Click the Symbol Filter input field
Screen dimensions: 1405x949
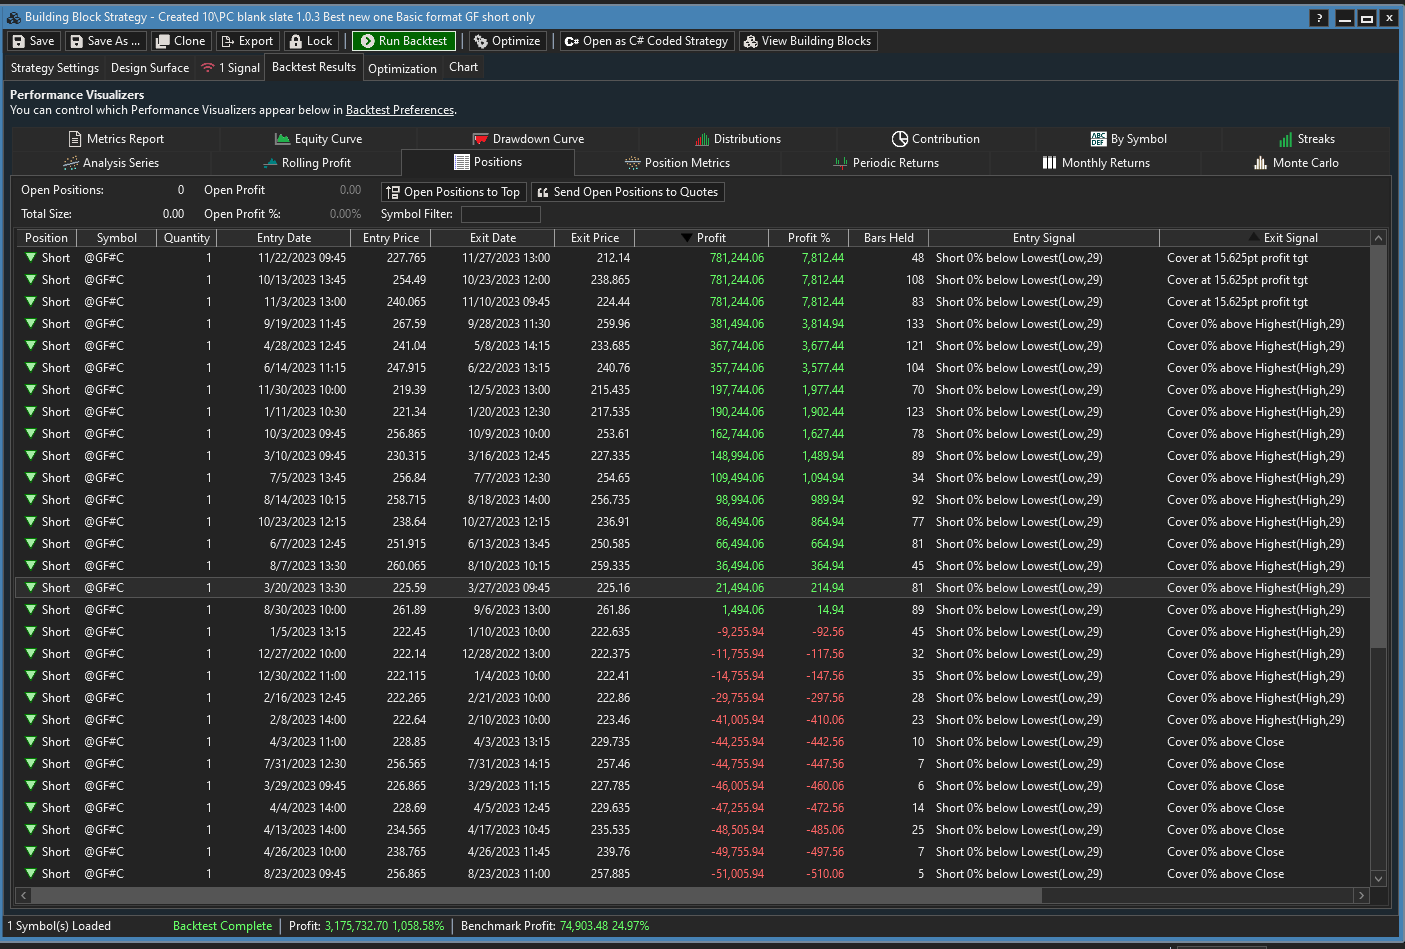click(x=500, y=214)
